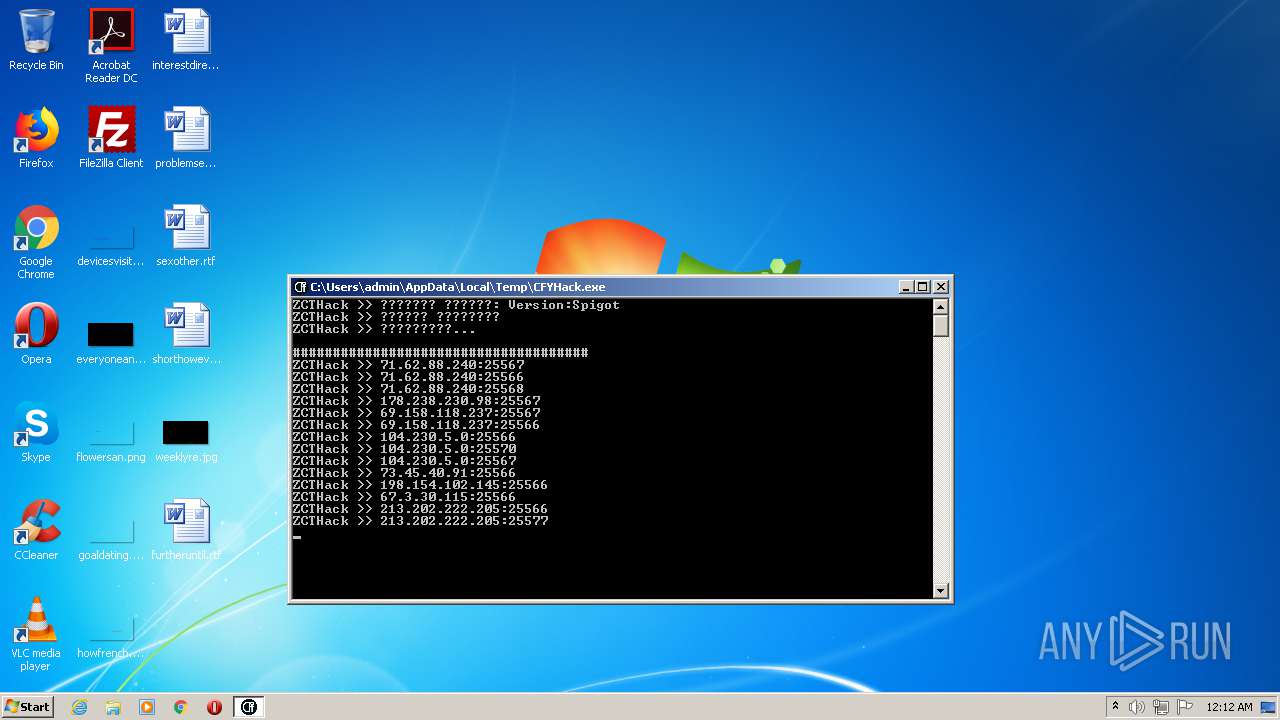Select the problemse Word document icon
The image size is (1280, 720).
[x=186, y=138]
